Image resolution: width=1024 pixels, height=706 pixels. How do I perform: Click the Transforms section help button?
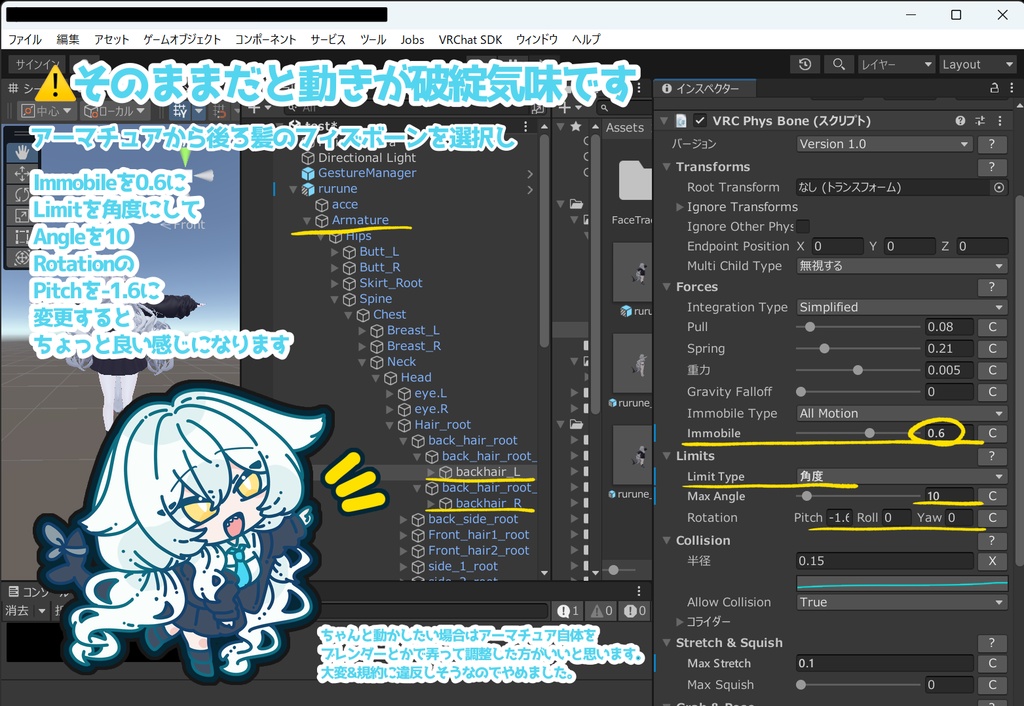tap(991, 167)
